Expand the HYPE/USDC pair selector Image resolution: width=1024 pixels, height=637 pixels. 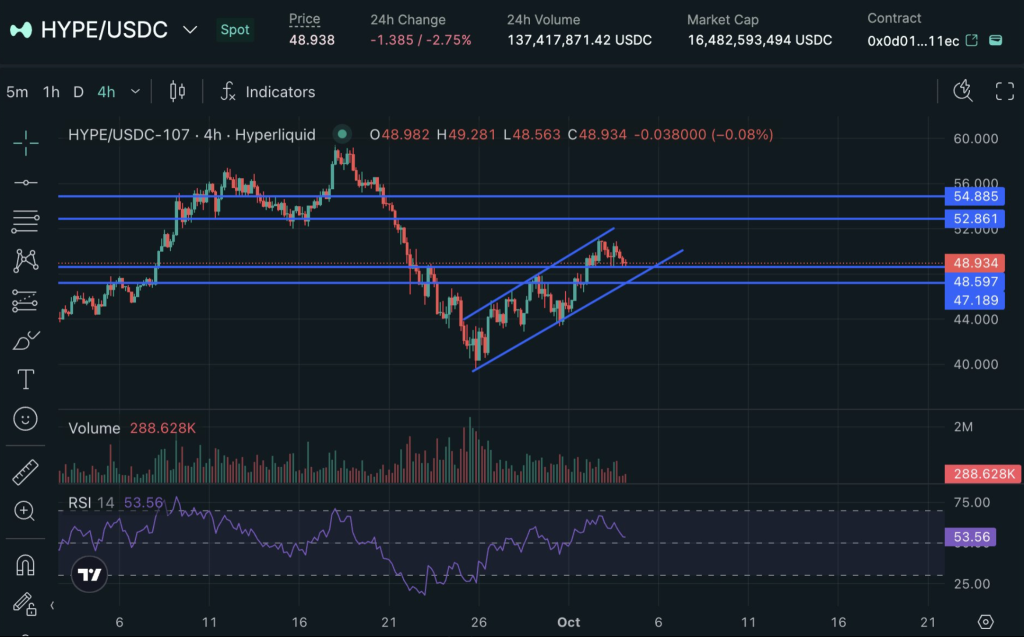click(190, 30)
